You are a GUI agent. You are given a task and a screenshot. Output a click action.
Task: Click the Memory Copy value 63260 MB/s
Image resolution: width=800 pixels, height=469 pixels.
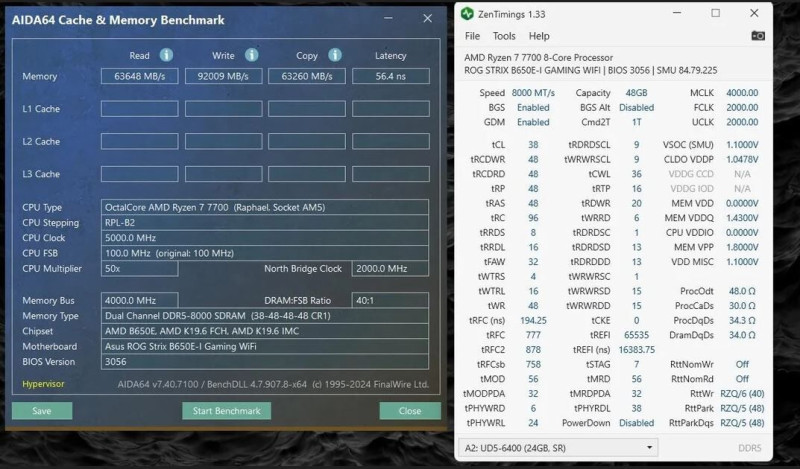(307, 76)
